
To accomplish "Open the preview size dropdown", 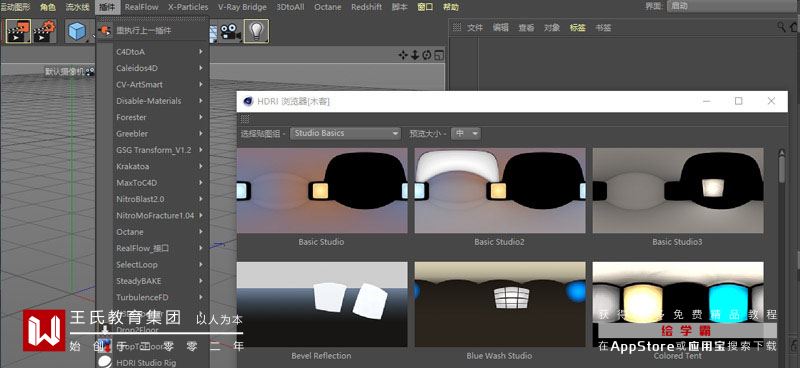I will 467,134.
